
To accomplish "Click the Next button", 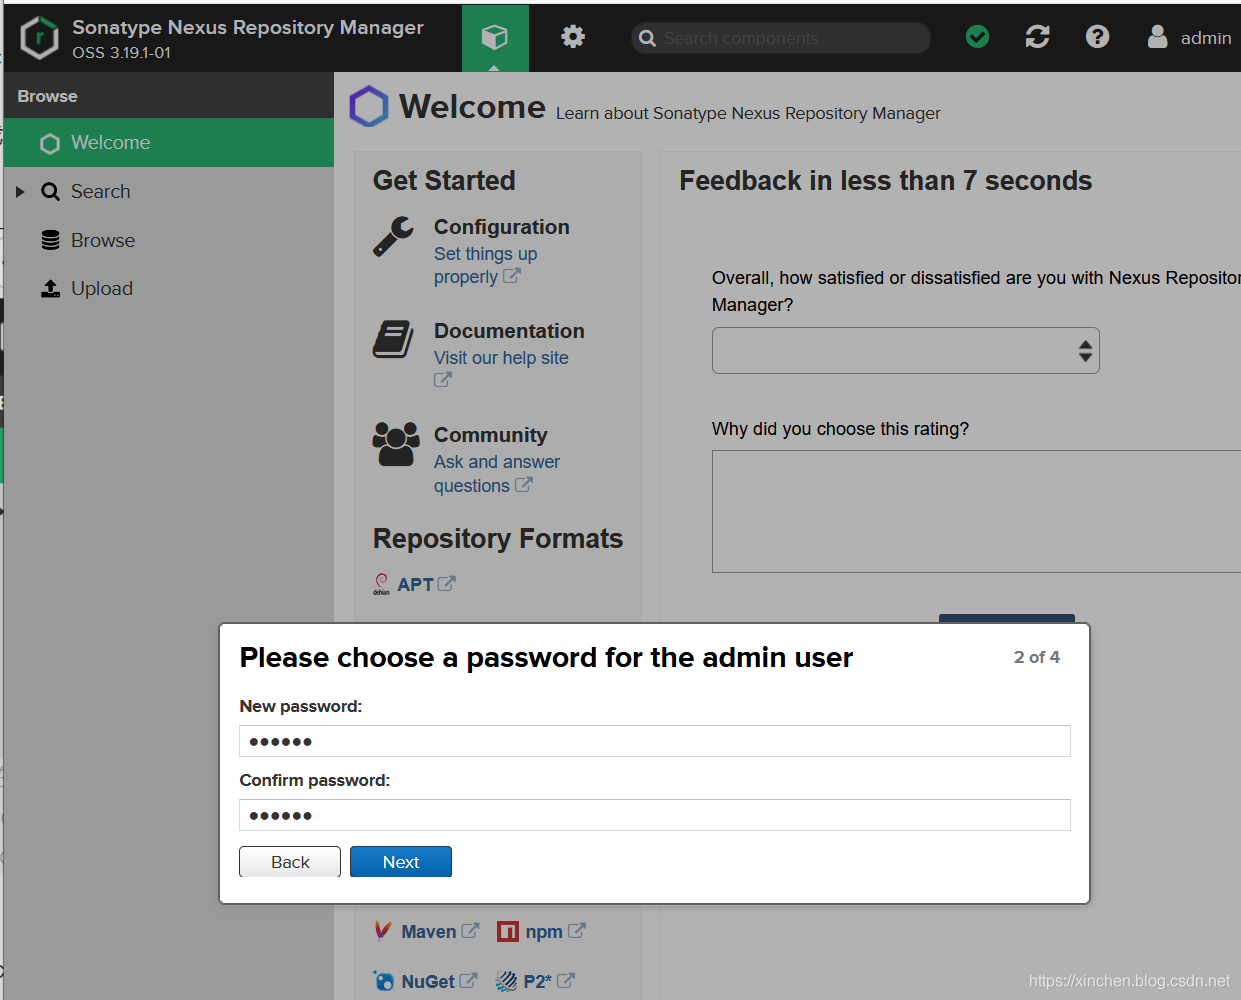I will point(401,862).
